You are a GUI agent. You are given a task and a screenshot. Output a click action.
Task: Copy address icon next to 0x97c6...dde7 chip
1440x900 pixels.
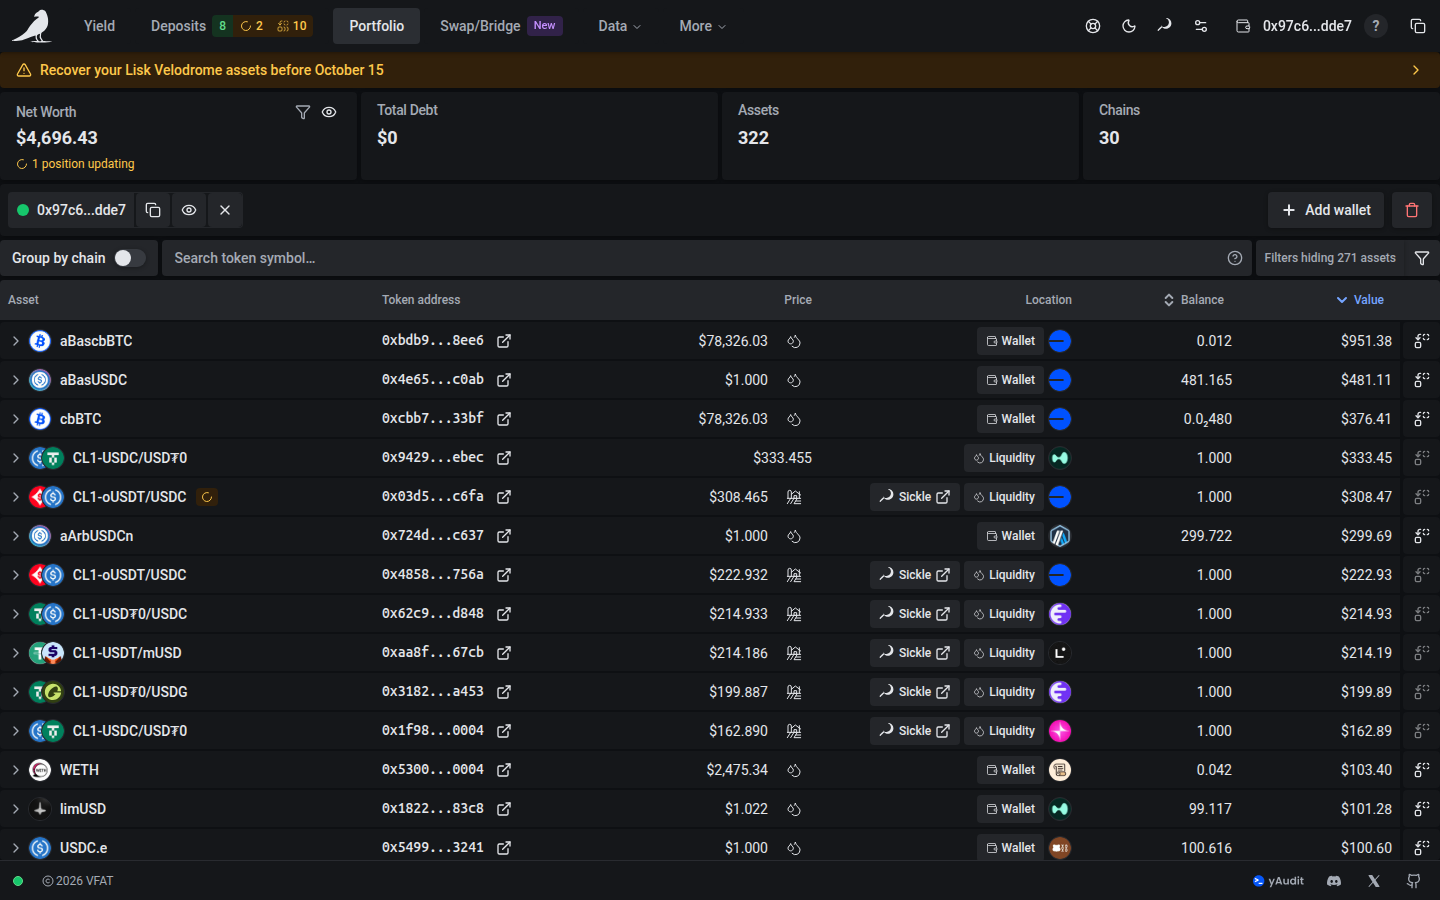tap(153, 210)
